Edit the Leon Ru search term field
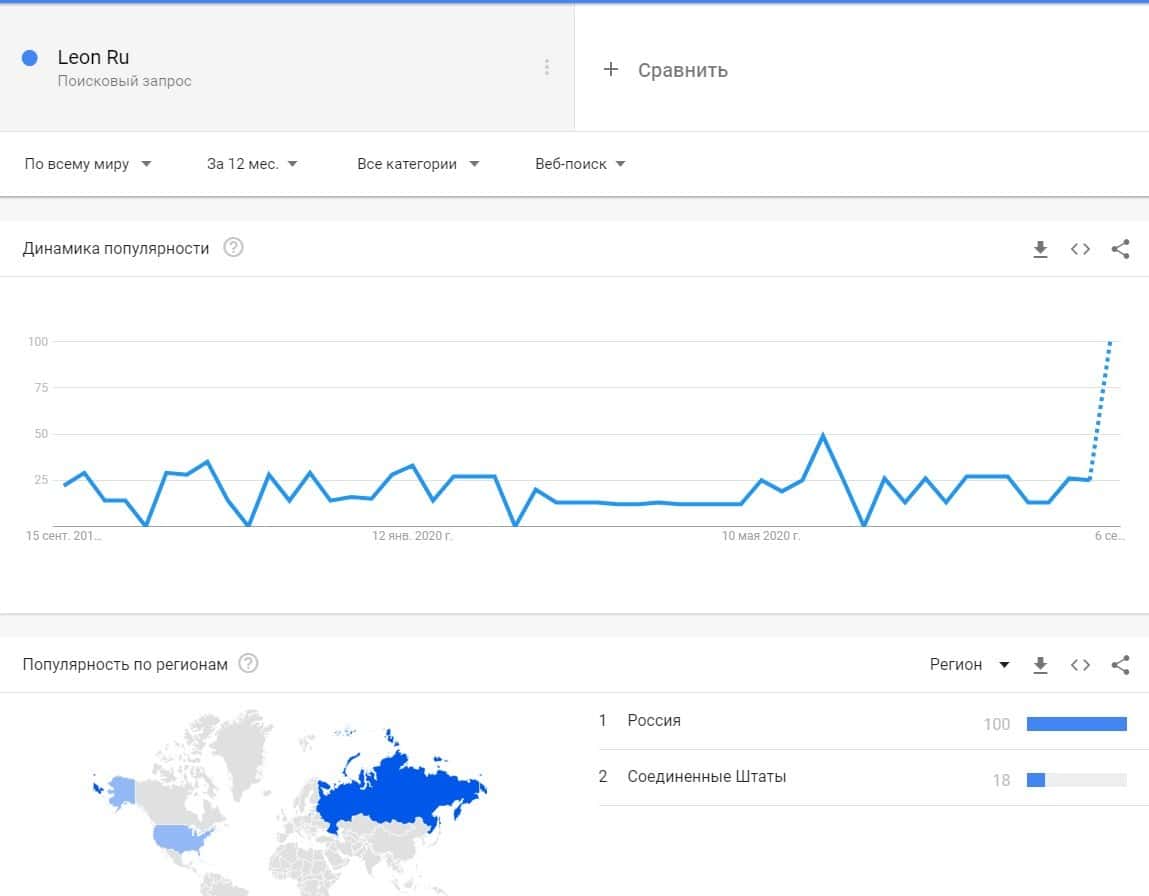 coord(93,58)
